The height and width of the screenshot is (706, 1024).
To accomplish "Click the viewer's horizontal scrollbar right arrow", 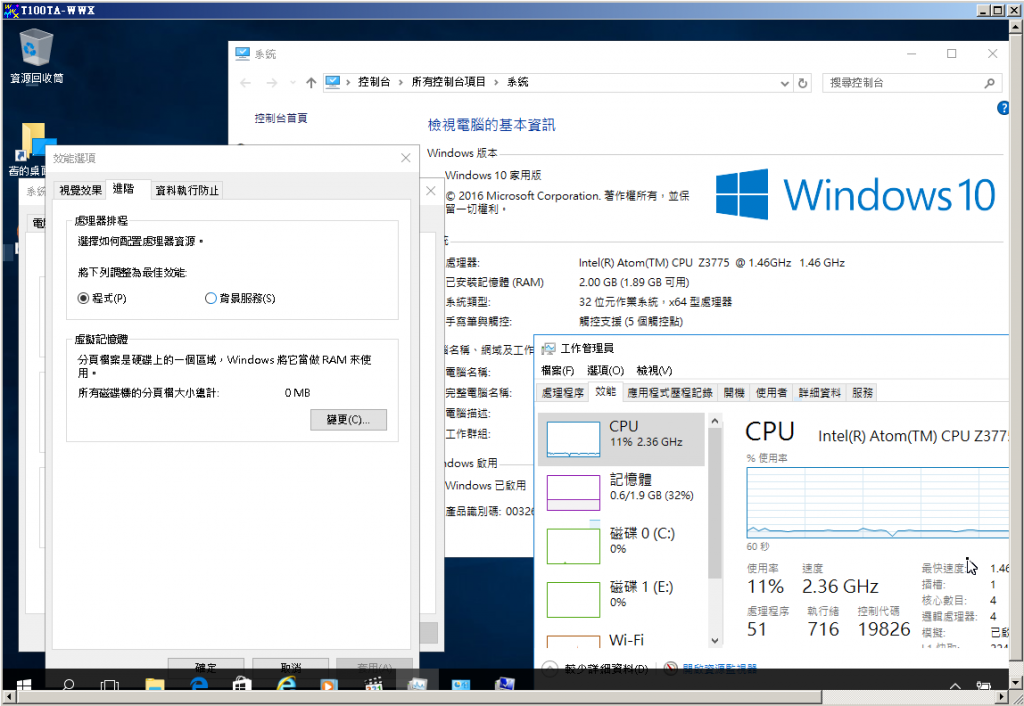I will coord(1003,698).
